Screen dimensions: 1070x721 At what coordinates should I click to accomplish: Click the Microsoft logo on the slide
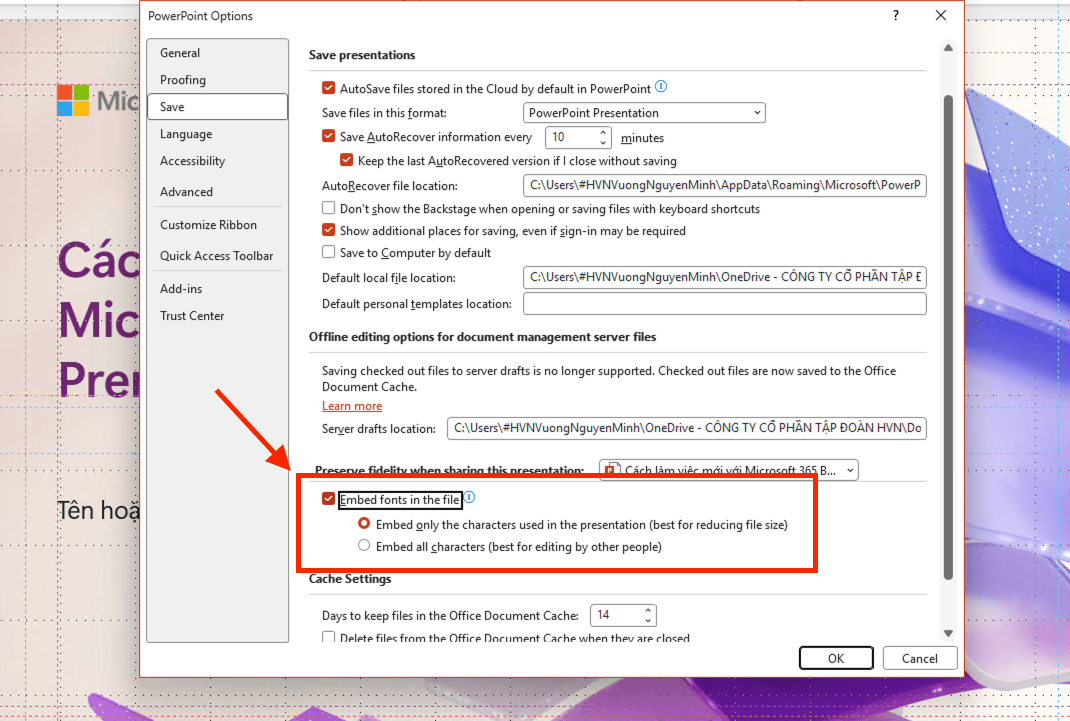click(x=73, y=100)
